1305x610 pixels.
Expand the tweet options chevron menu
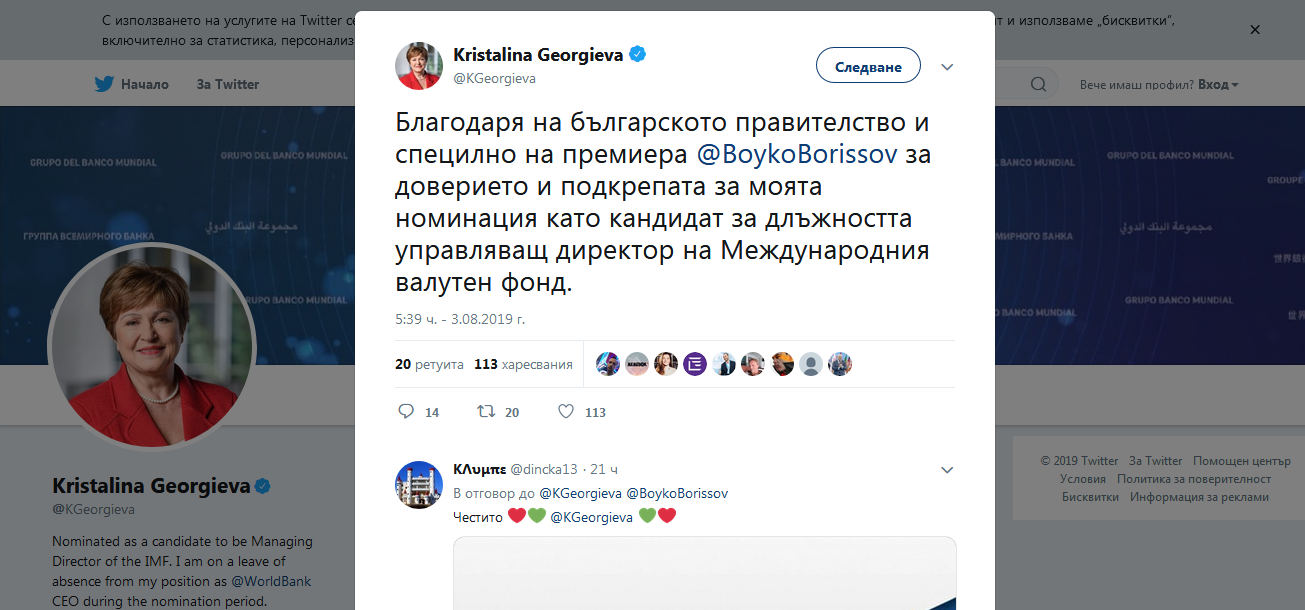[947, 67]
